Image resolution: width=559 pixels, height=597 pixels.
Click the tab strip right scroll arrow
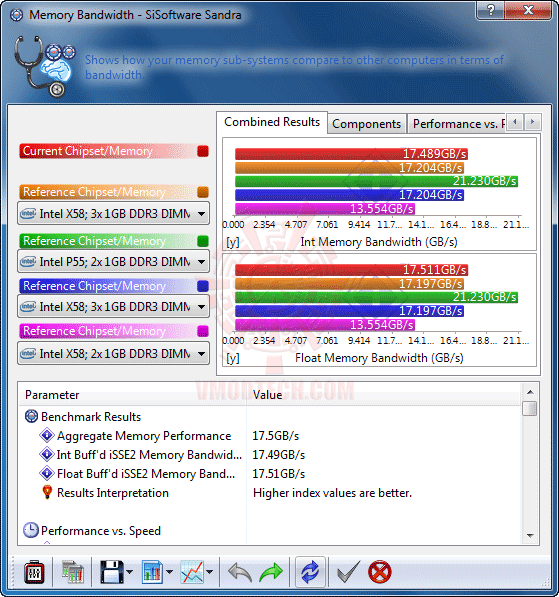(x=532, y=122)
